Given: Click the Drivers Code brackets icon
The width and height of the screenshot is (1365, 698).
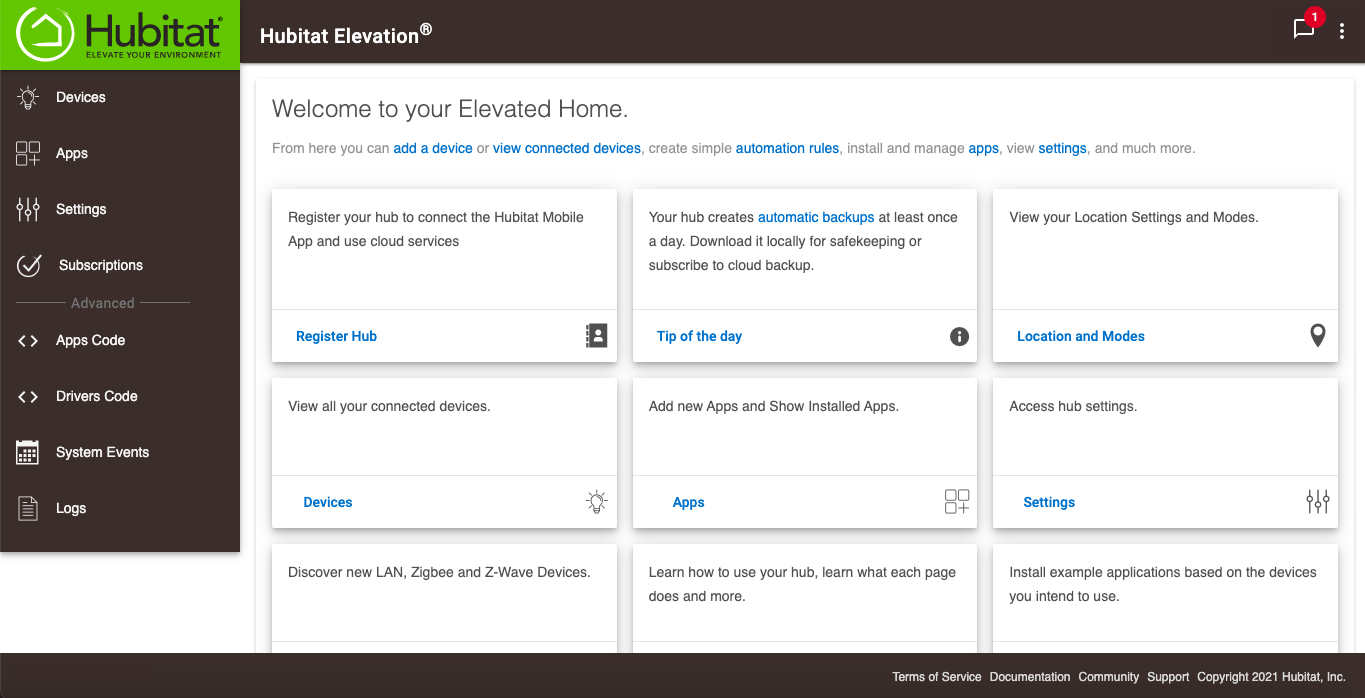Looking at the screenshot, I should point(28,397).
